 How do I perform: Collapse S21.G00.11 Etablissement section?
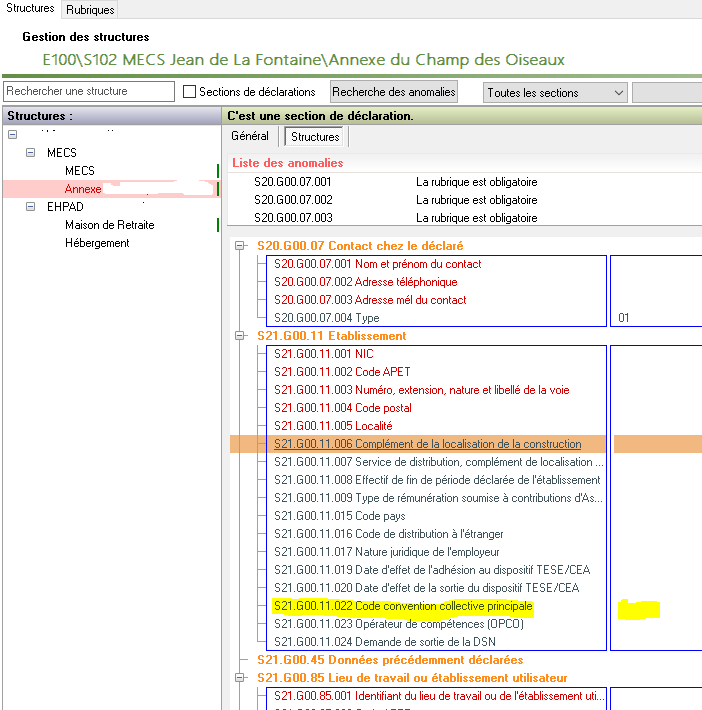point(240,336)
